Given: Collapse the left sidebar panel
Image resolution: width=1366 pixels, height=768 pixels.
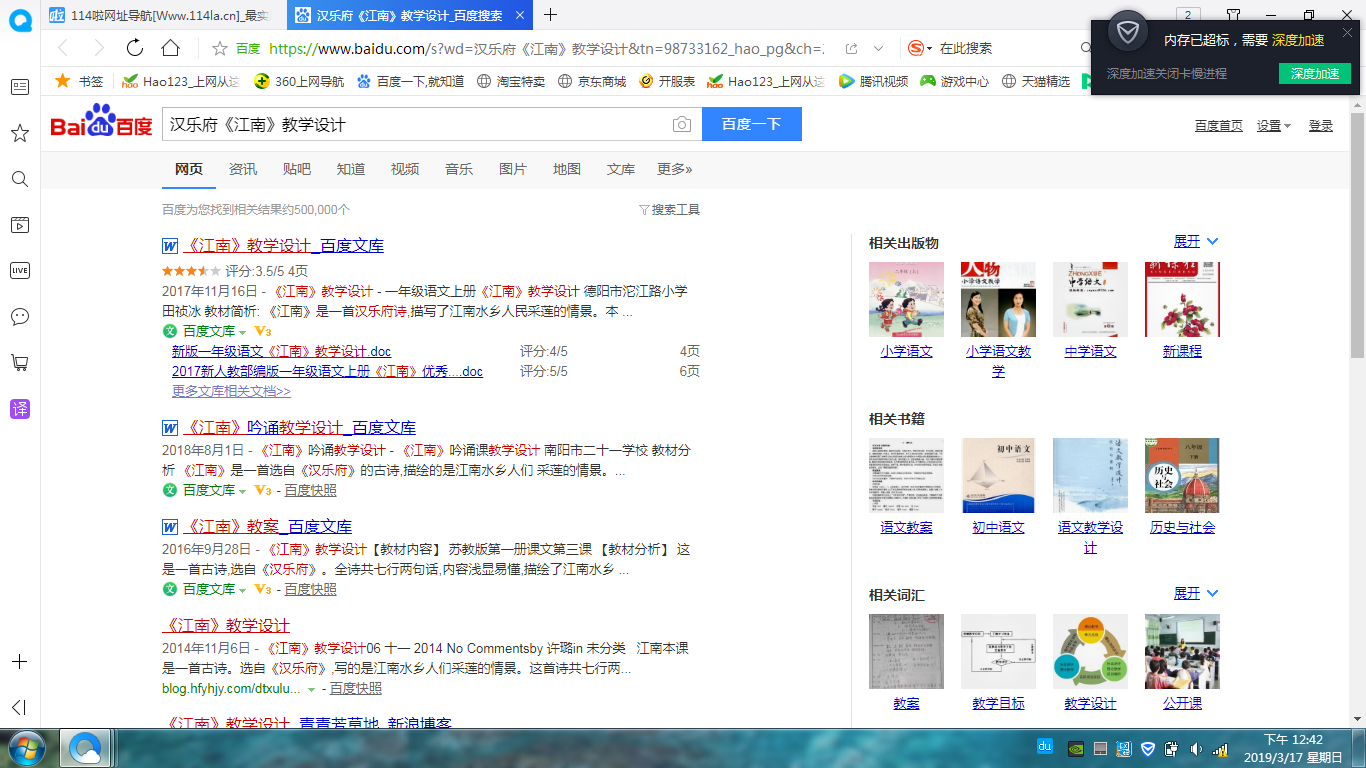Looking at the screenshot, I should point(19,708).
